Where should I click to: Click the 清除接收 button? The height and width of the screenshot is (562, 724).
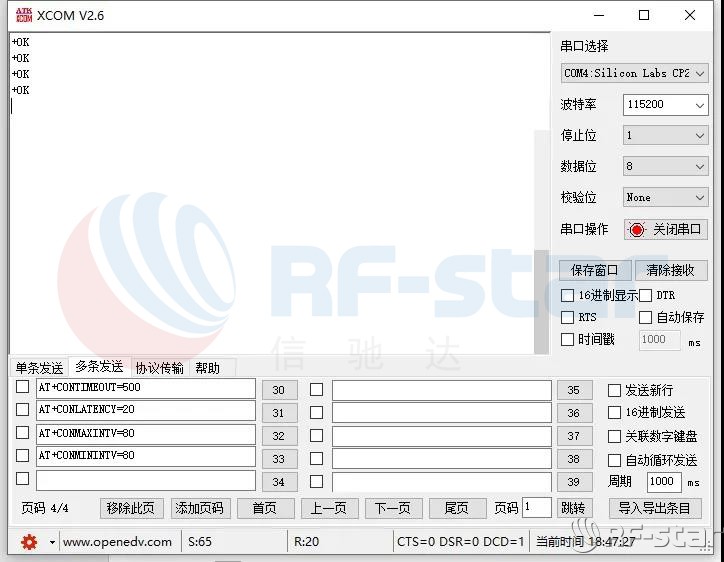coord(670,270)
